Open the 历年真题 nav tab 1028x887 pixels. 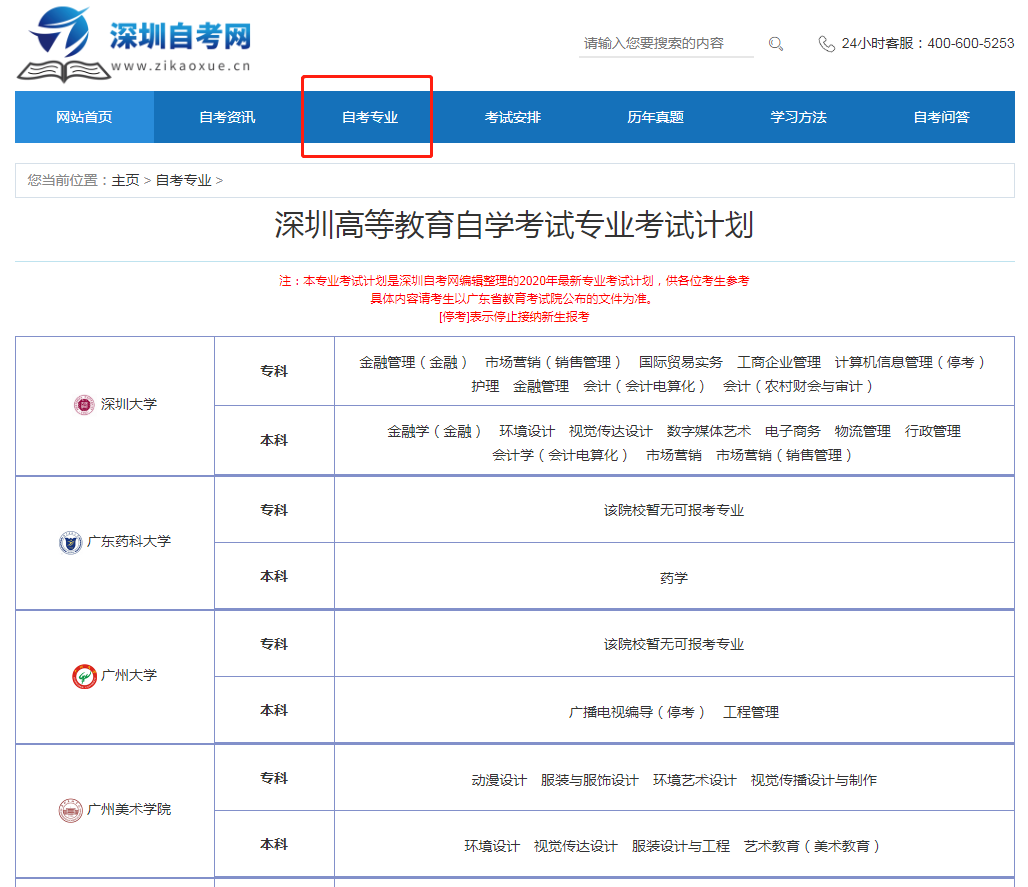(656, 117)
